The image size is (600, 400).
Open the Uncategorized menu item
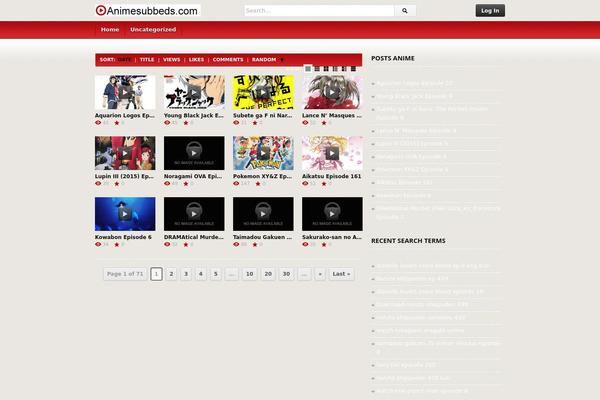tap(153, 29)
